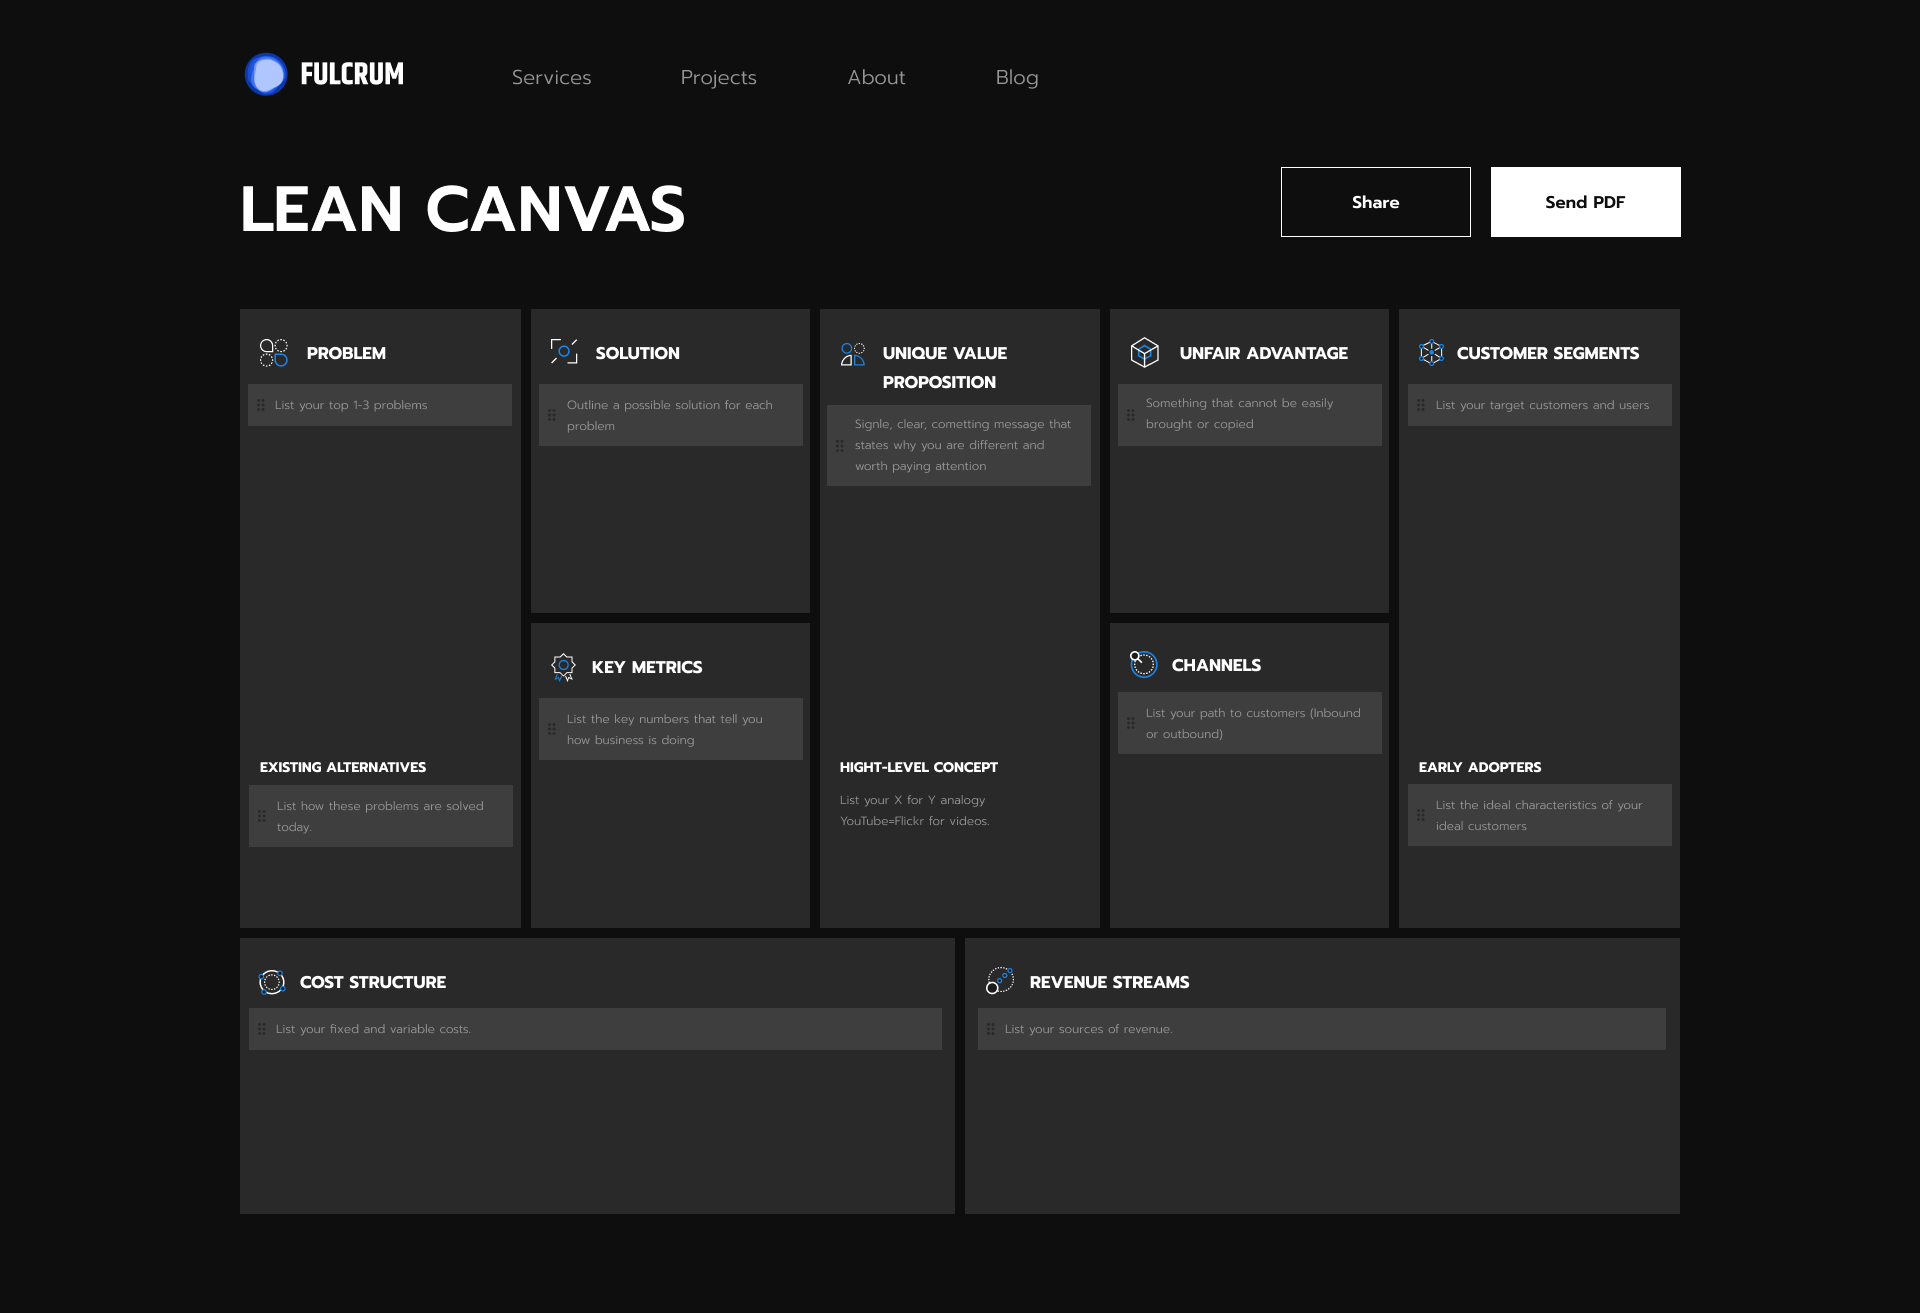This screenshot has height=1313, width=1920.
Task: Click the Unique Value Proposition icon
Action: pyautogui.click(x=853, y=350)
